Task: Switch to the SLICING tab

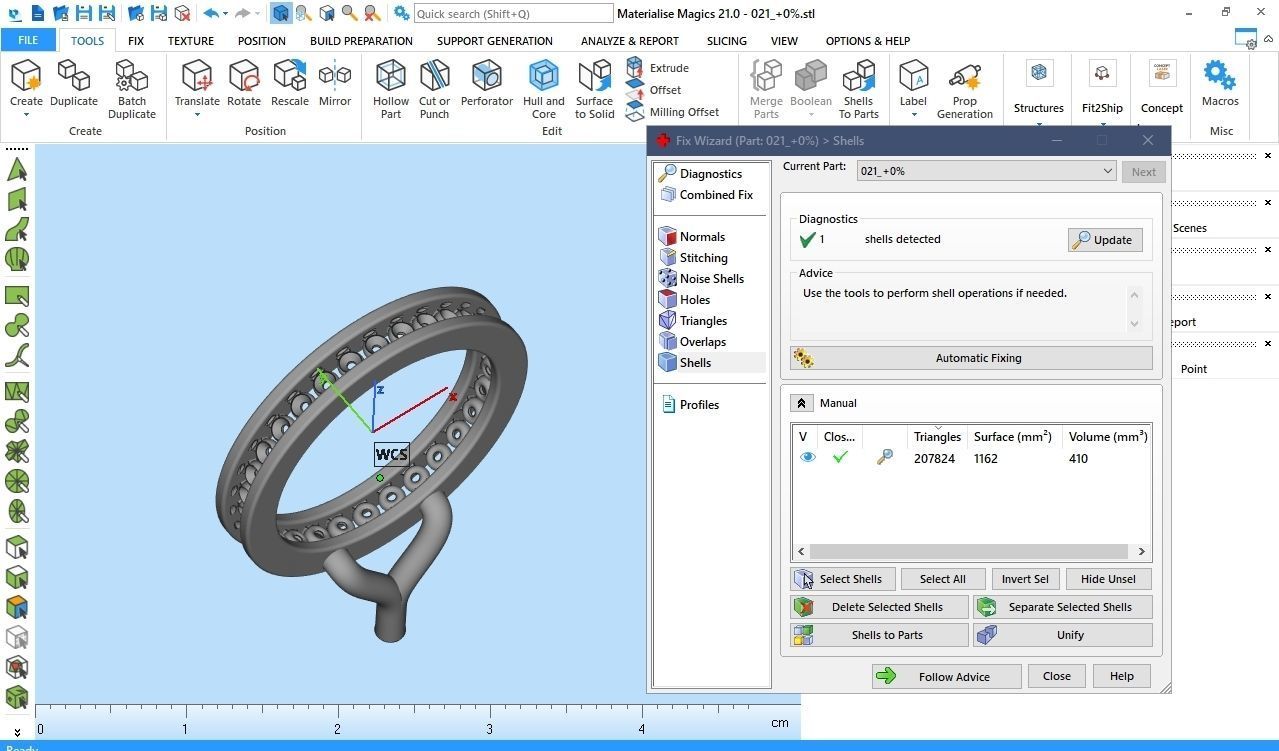Action: tap(726, 41)
